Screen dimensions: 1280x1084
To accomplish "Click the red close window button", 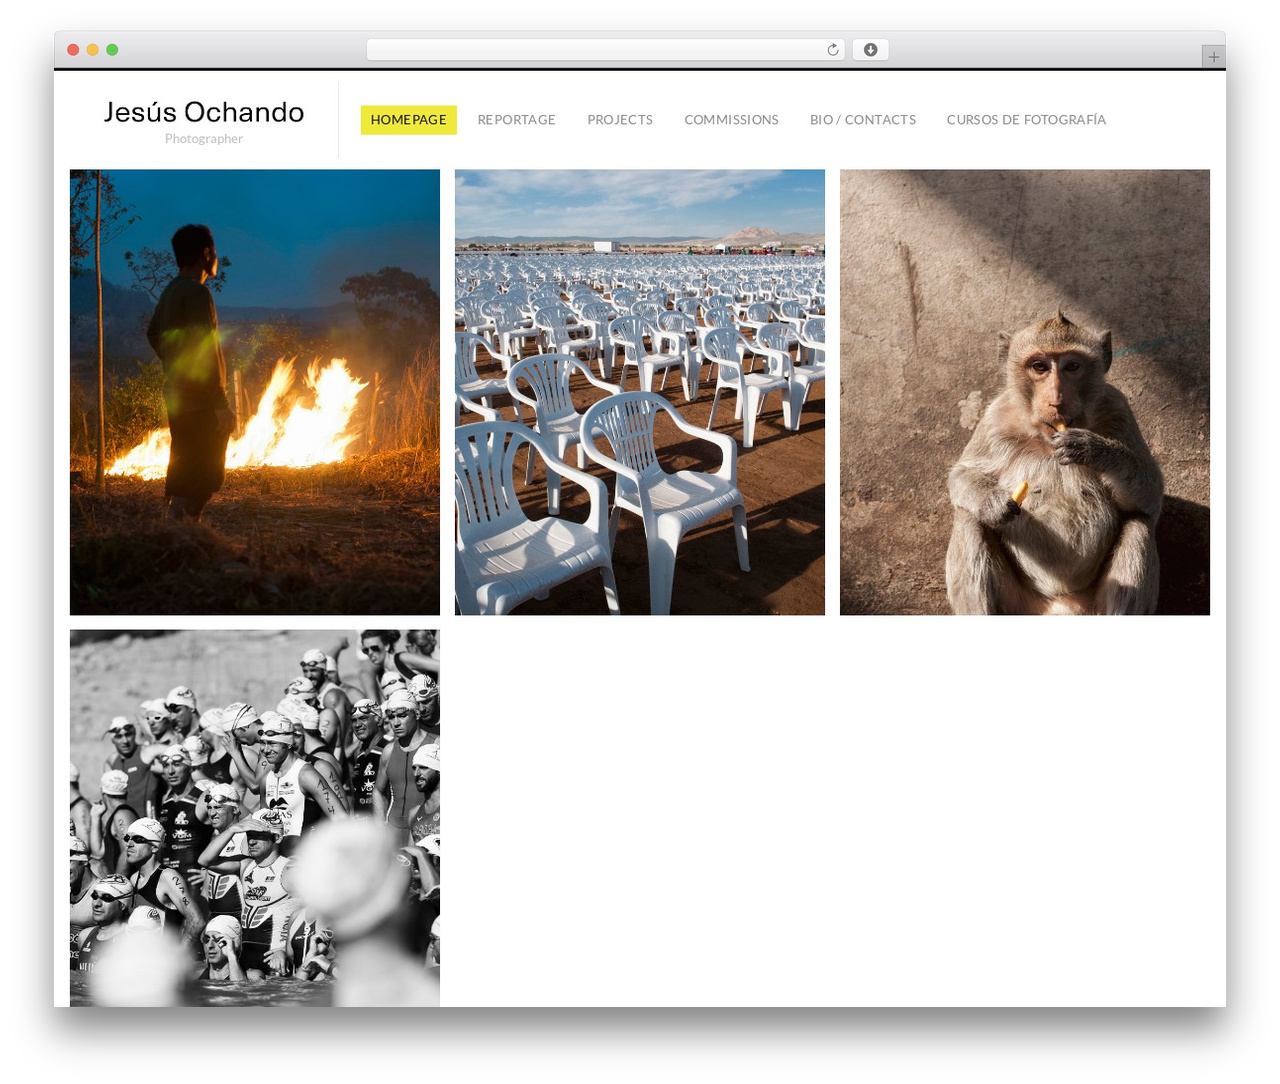I will [73, 50].
